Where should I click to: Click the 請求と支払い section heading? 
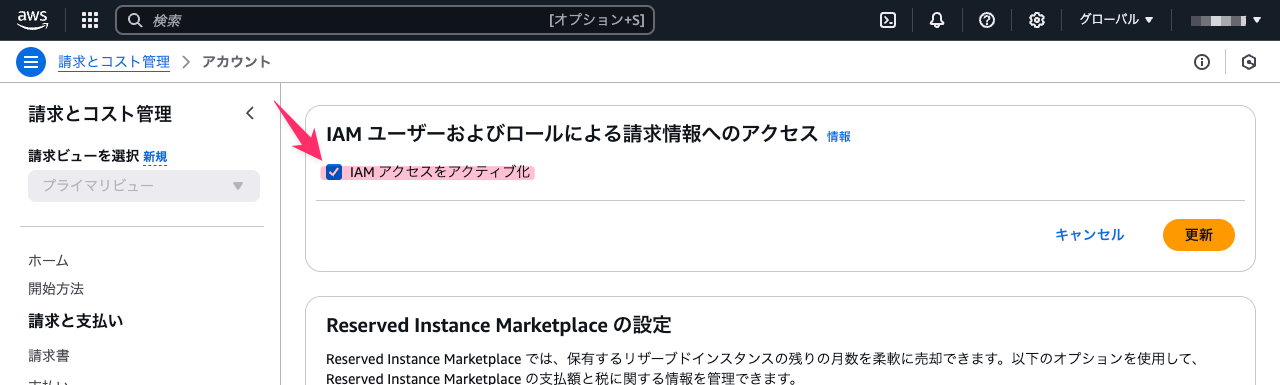click(x=76, y=321)
